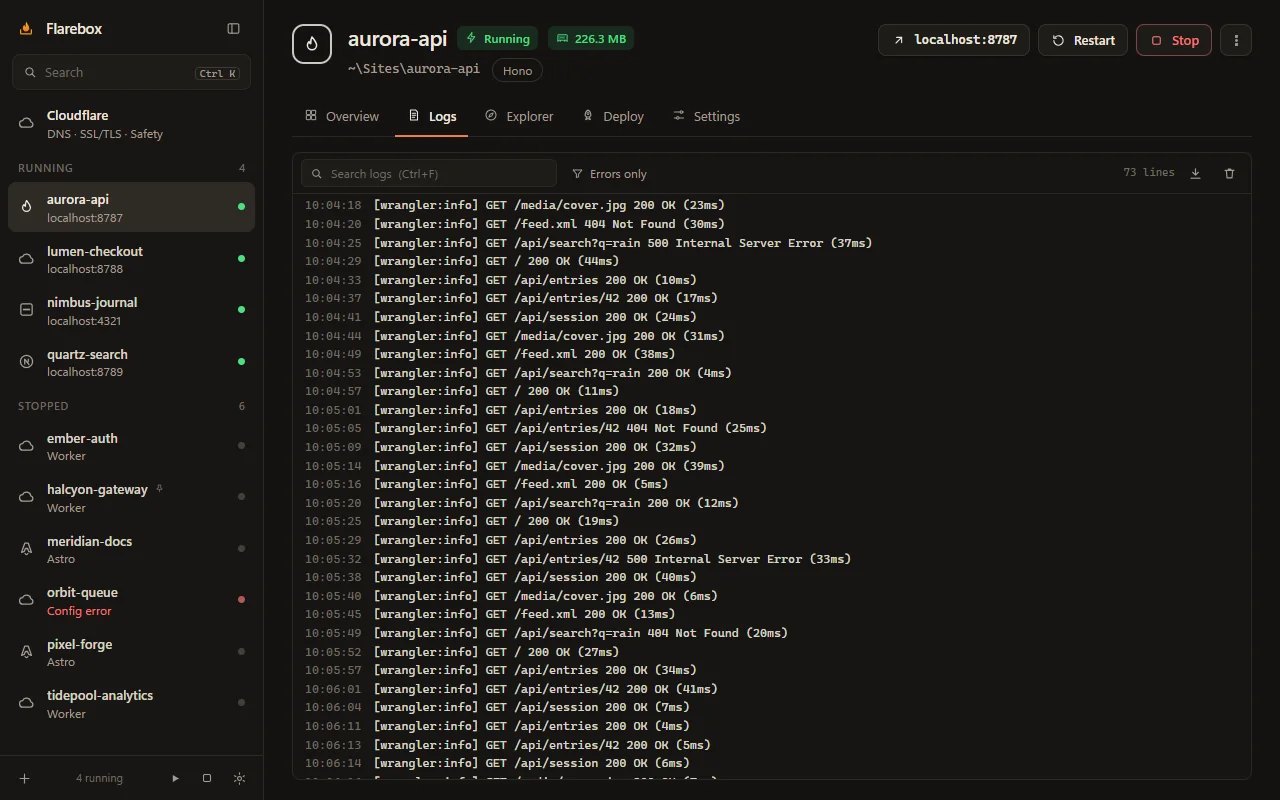
Task: Click the 10:05:32 entries/42 500 error log line
Action: click(x=772, y=559)
